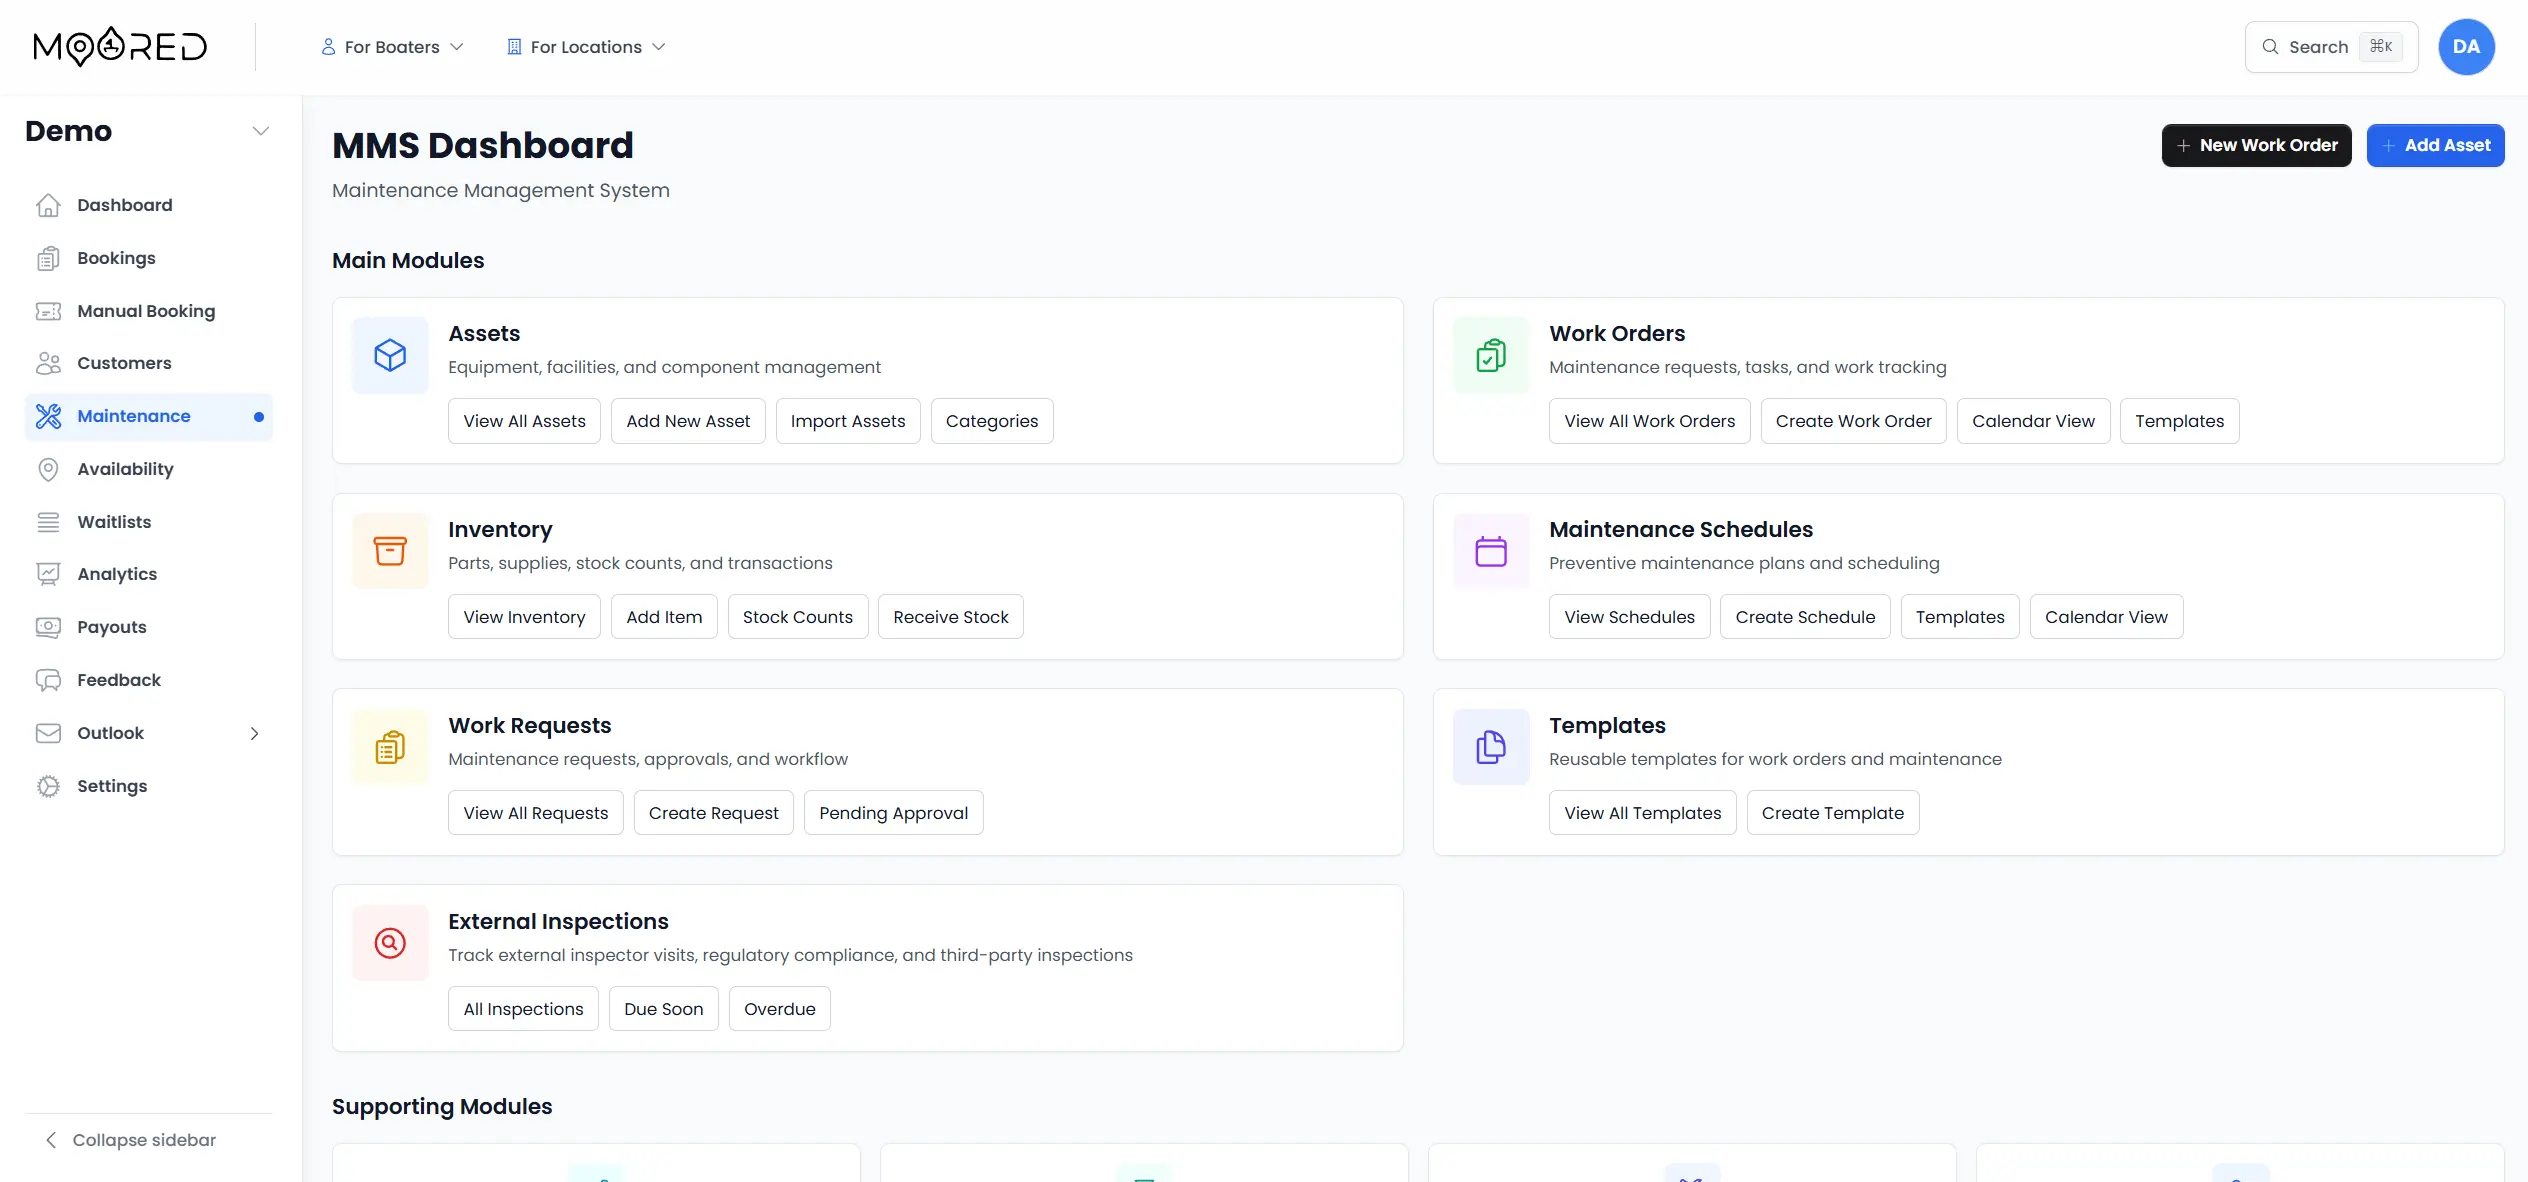The height and width of the screenshot is (1182, 2528).
Task: Open the Analytics chart icon
Action: (49, 573)
